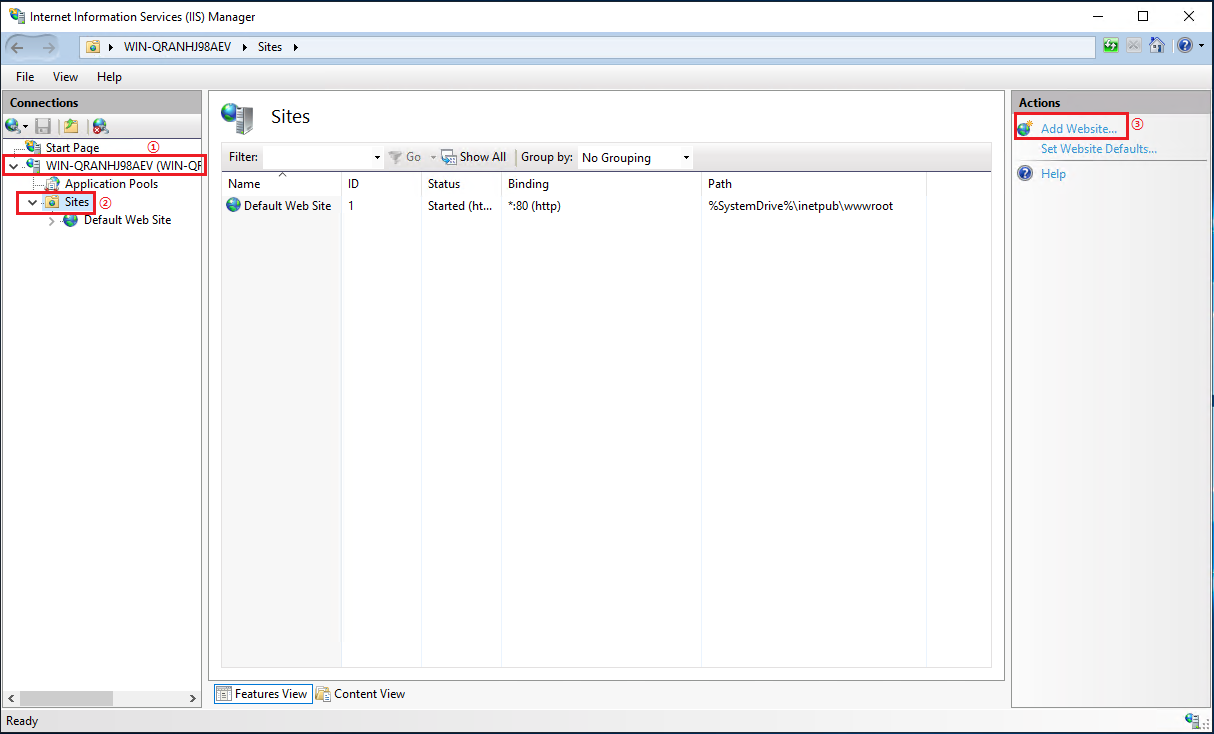Click the Forward navigation arrow

[48, 47]
